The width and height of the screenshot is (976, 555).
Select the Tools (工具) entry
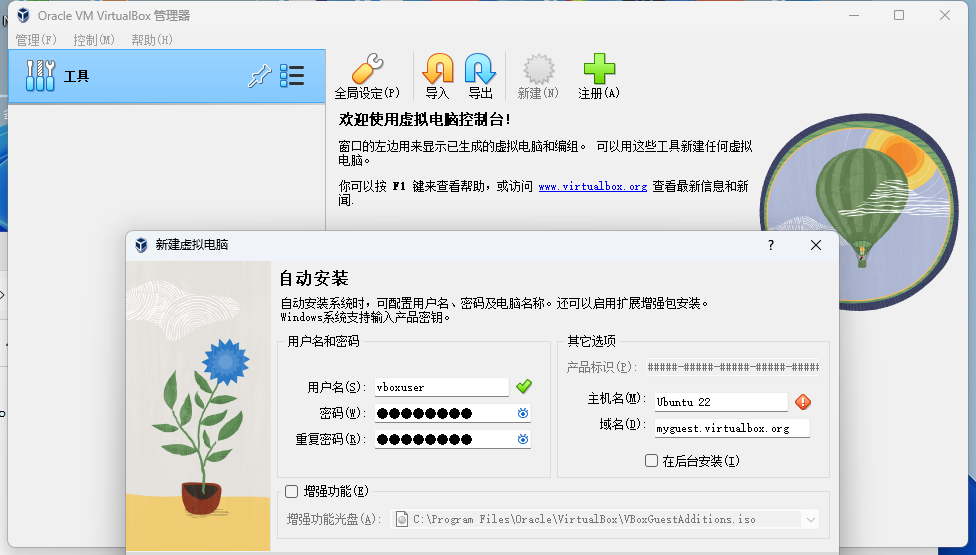[167, 76]
